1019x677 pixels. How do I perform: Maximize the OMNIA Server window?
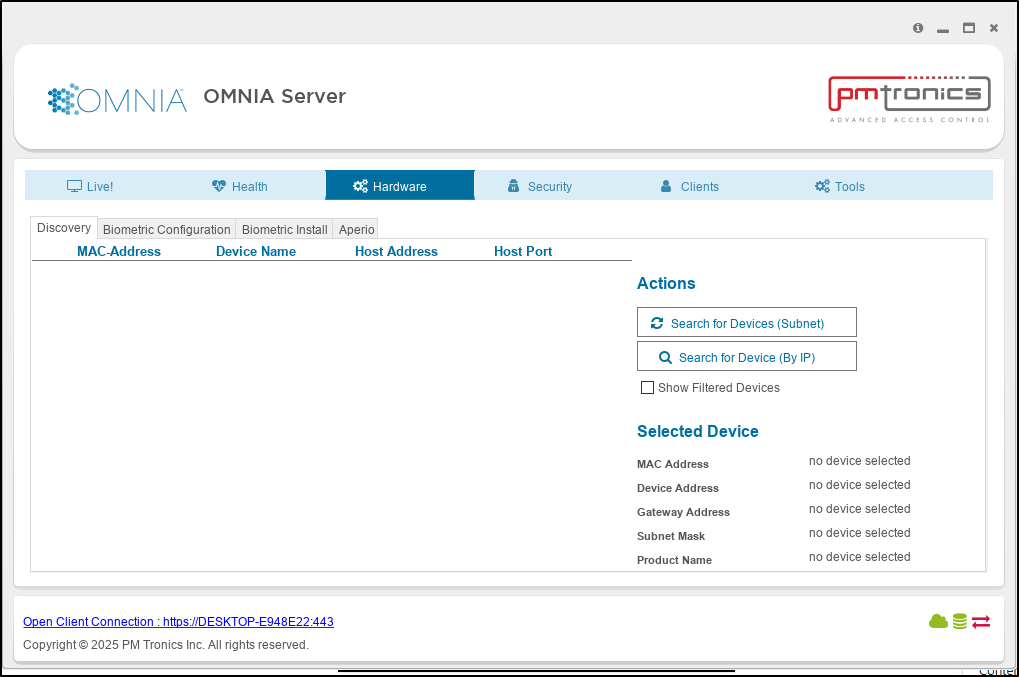[x=969, y=28]
